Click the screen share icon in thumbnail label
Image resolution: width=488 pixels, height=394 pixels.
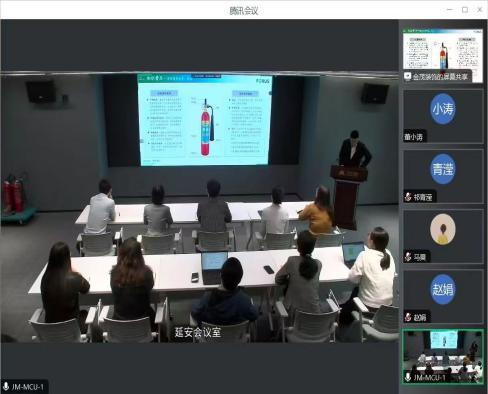pos(408,76)
